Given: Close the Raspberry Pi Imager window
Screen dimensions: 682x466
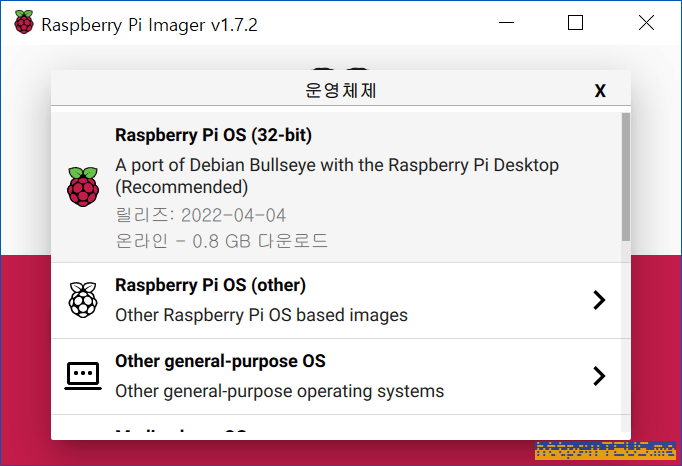Looking at the screenshot, I should 646,23.
